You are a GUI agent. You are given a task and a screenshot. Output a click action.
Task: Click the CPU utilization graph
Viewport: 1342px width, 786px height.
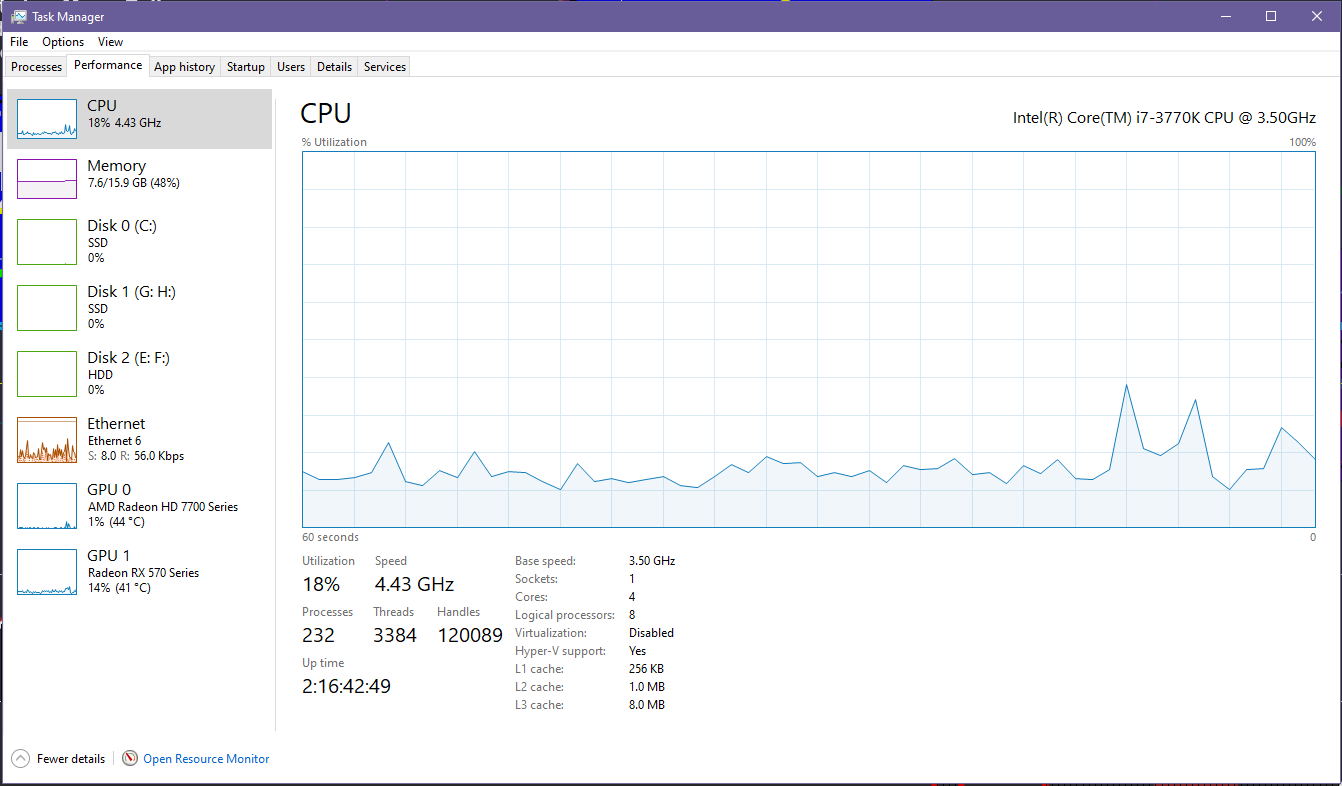tap(809, 339)
